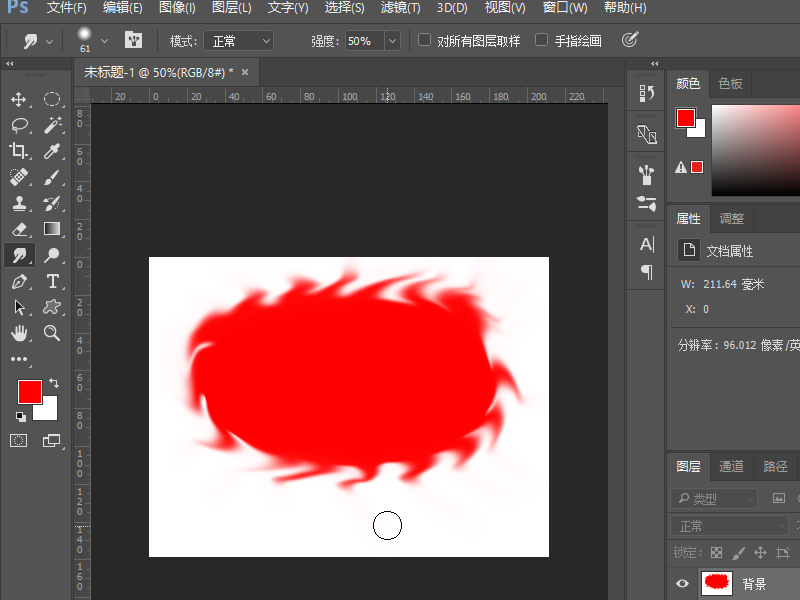Image resolution: width=800 pixels, height=600 pixels.
Task: Select the Gradient tool
Action: [x=52, y=229]
